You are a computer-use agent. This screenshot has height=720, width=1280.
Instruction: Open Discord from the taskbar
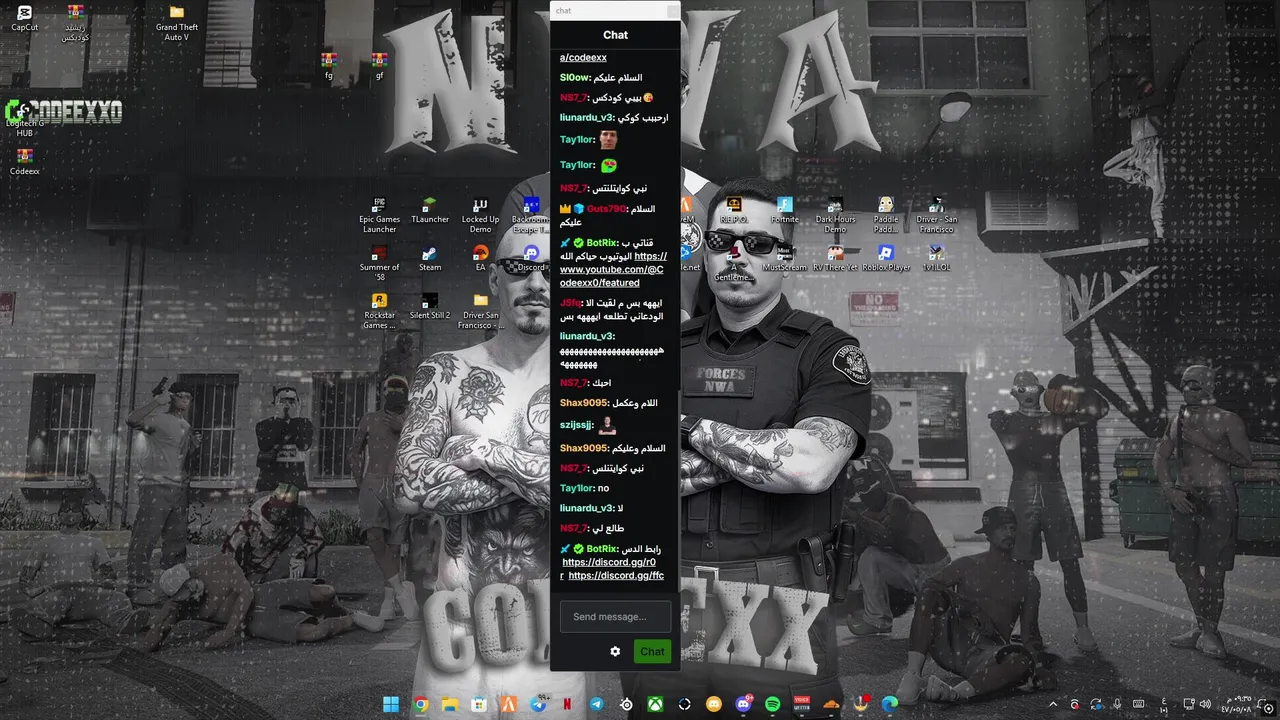click(743, 704)
